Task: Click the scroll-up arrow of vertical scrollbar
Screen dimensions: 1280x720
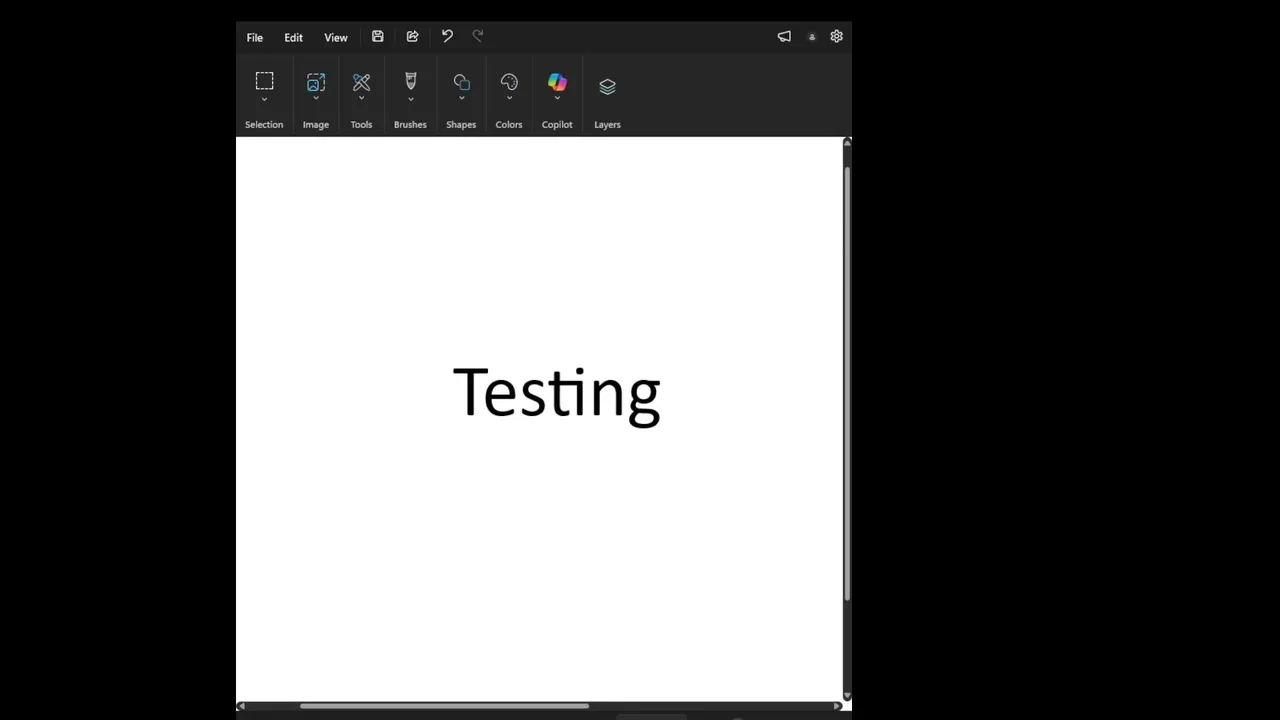Action: pyautogui.click(x=847, y=143)
